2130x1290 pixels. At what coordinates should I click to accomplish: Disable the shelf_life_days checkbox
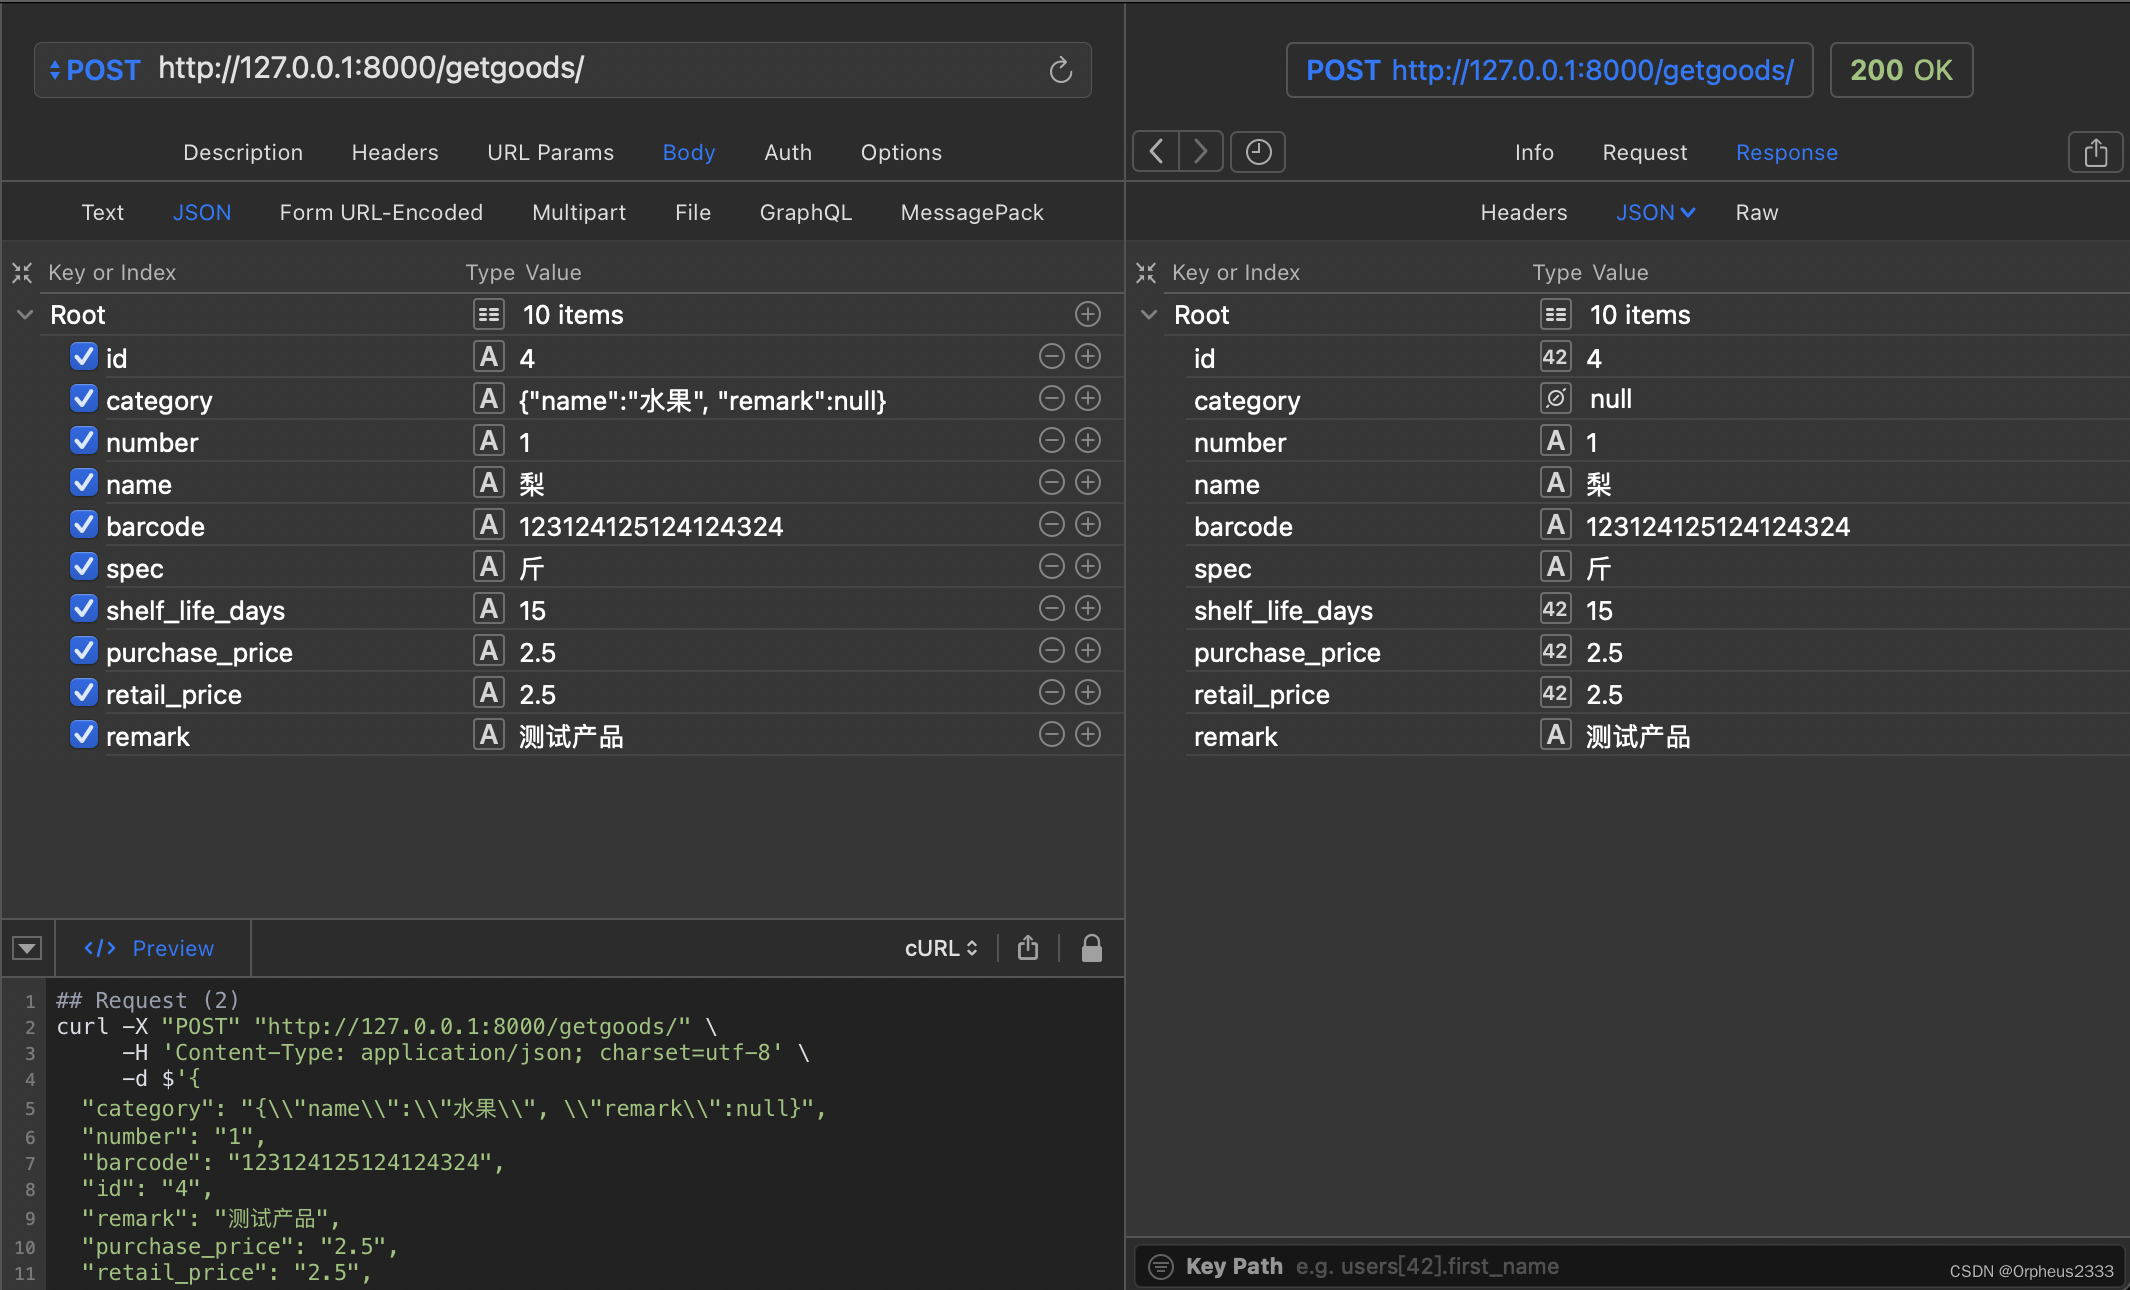84,609
